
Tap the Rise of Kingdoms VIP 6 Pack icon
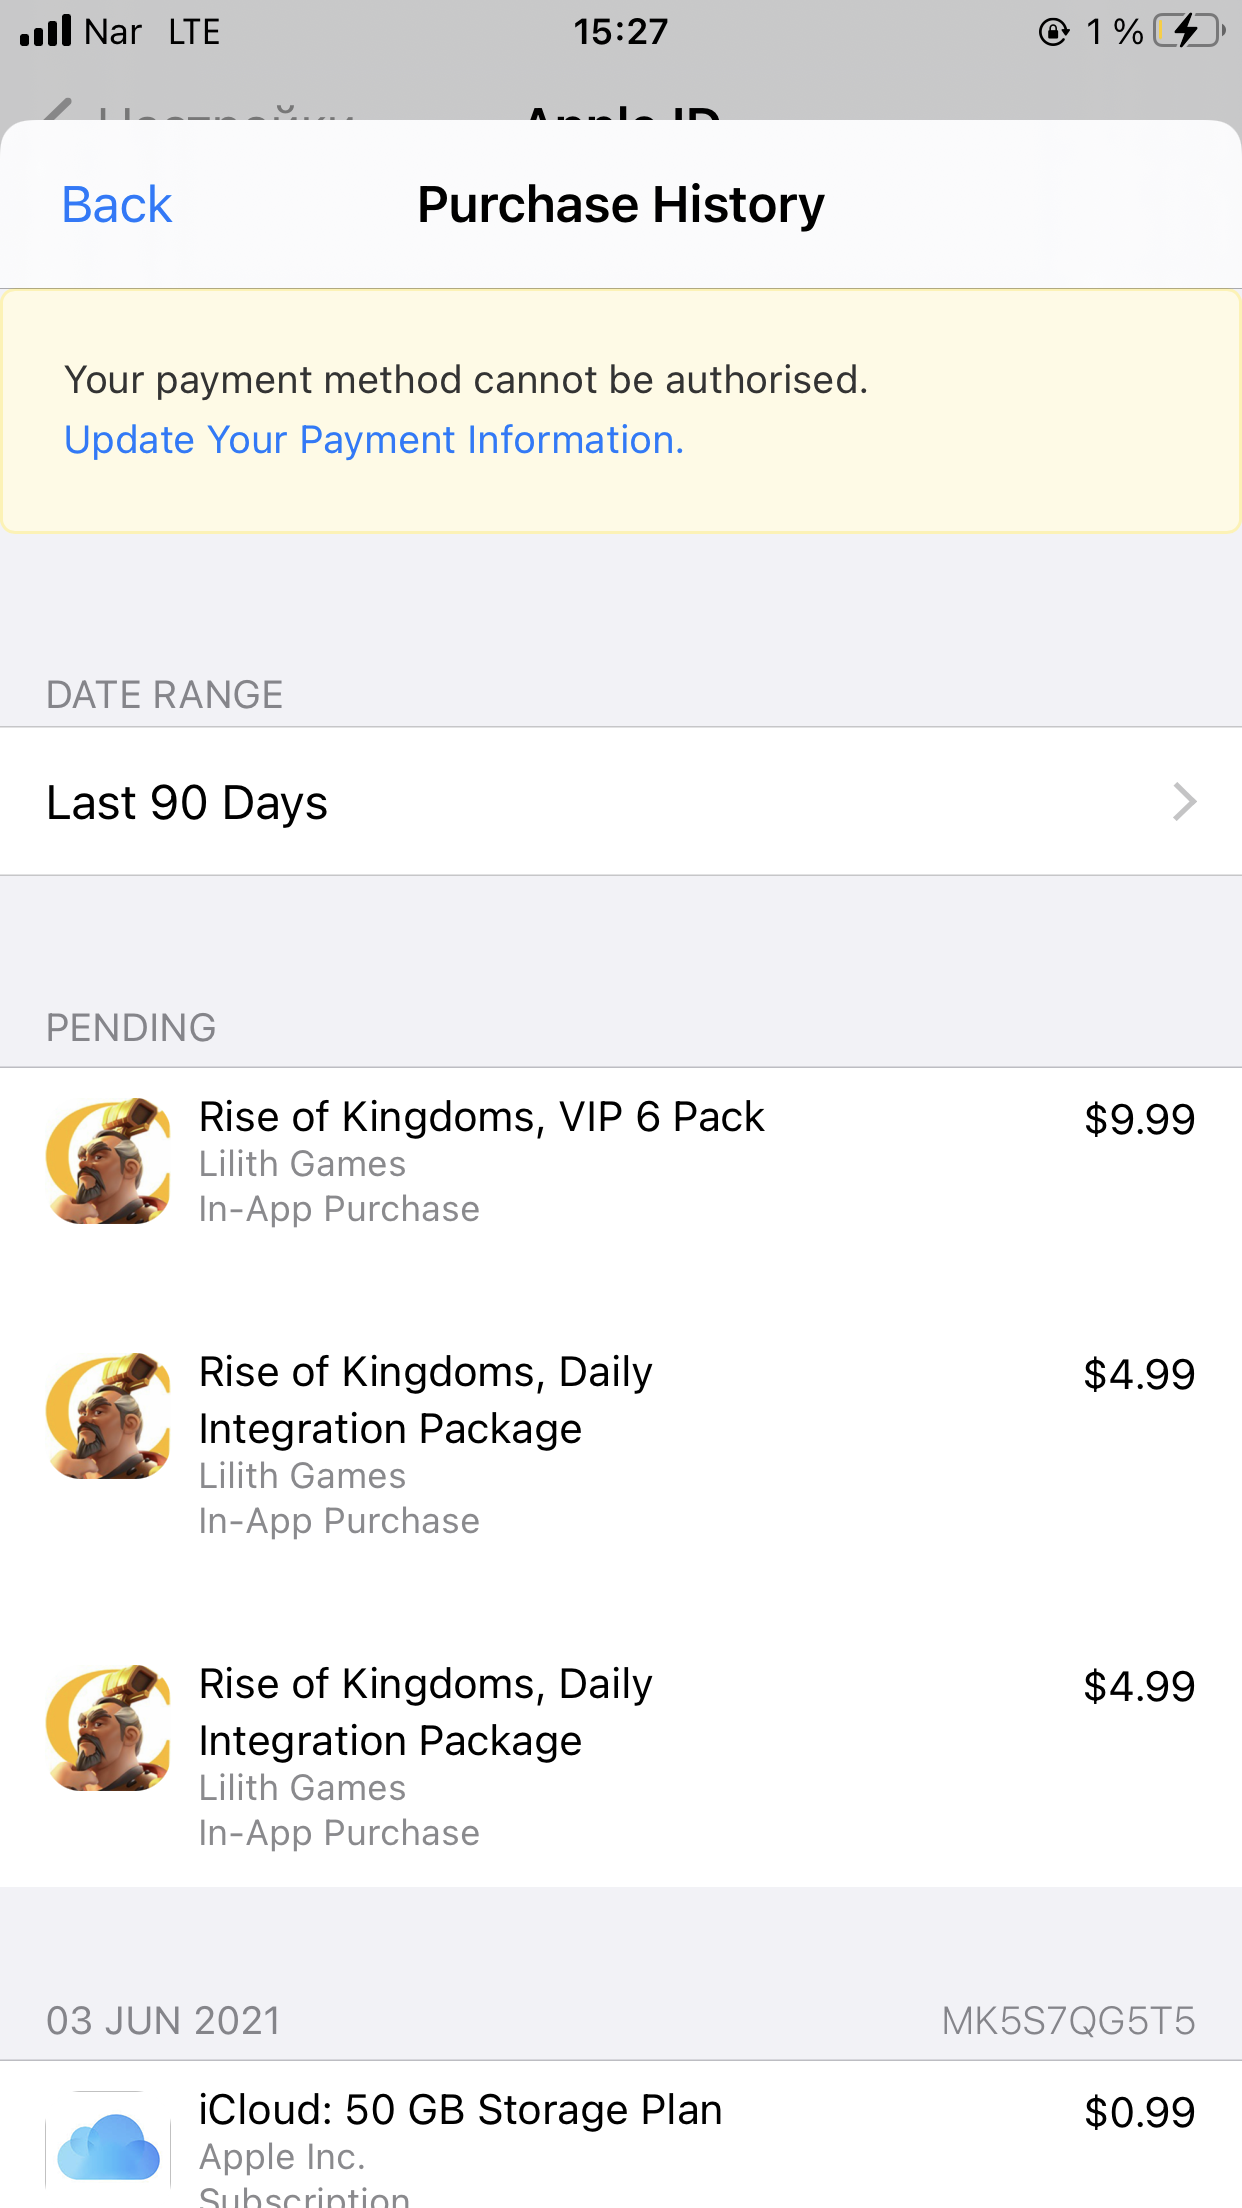point(108,1161)
